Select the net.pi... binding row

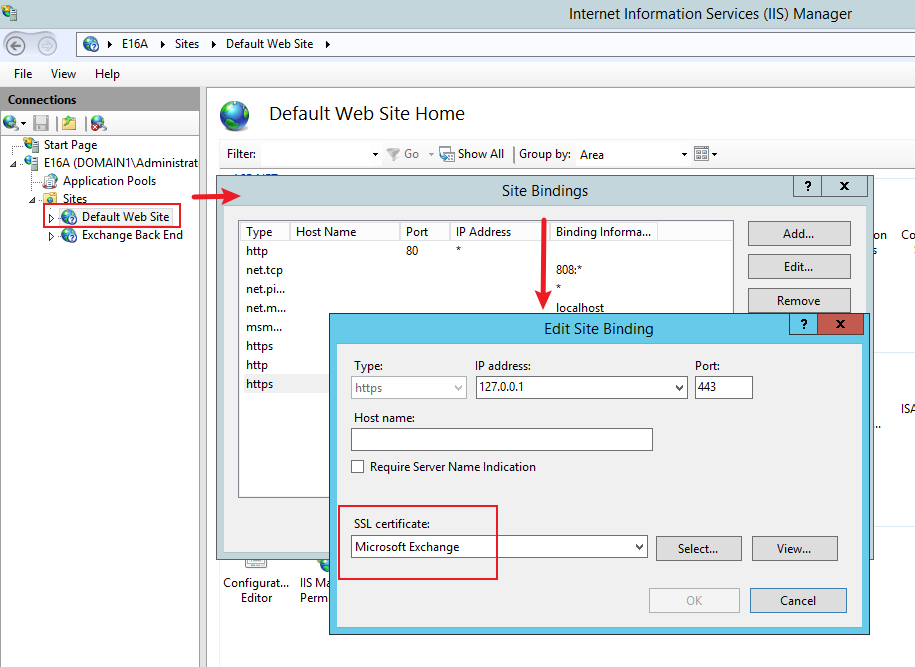tap(486, 289)
